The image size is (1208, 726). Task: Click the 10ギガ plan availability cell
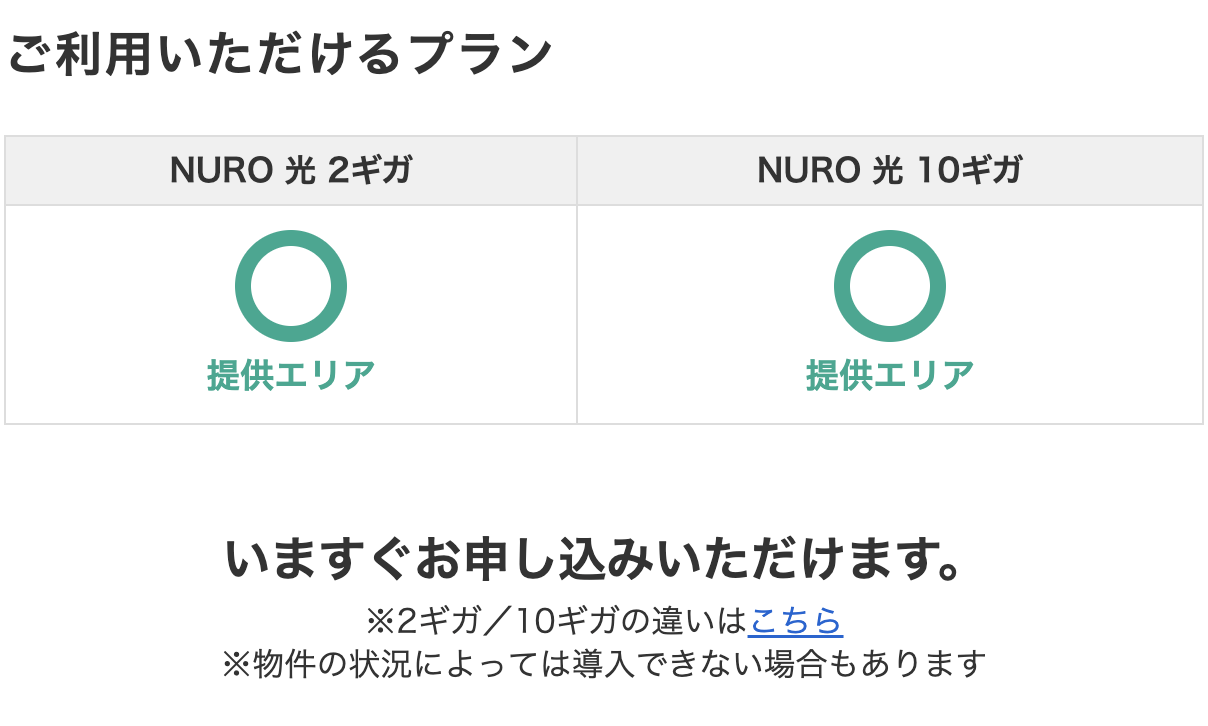point(891,312)
